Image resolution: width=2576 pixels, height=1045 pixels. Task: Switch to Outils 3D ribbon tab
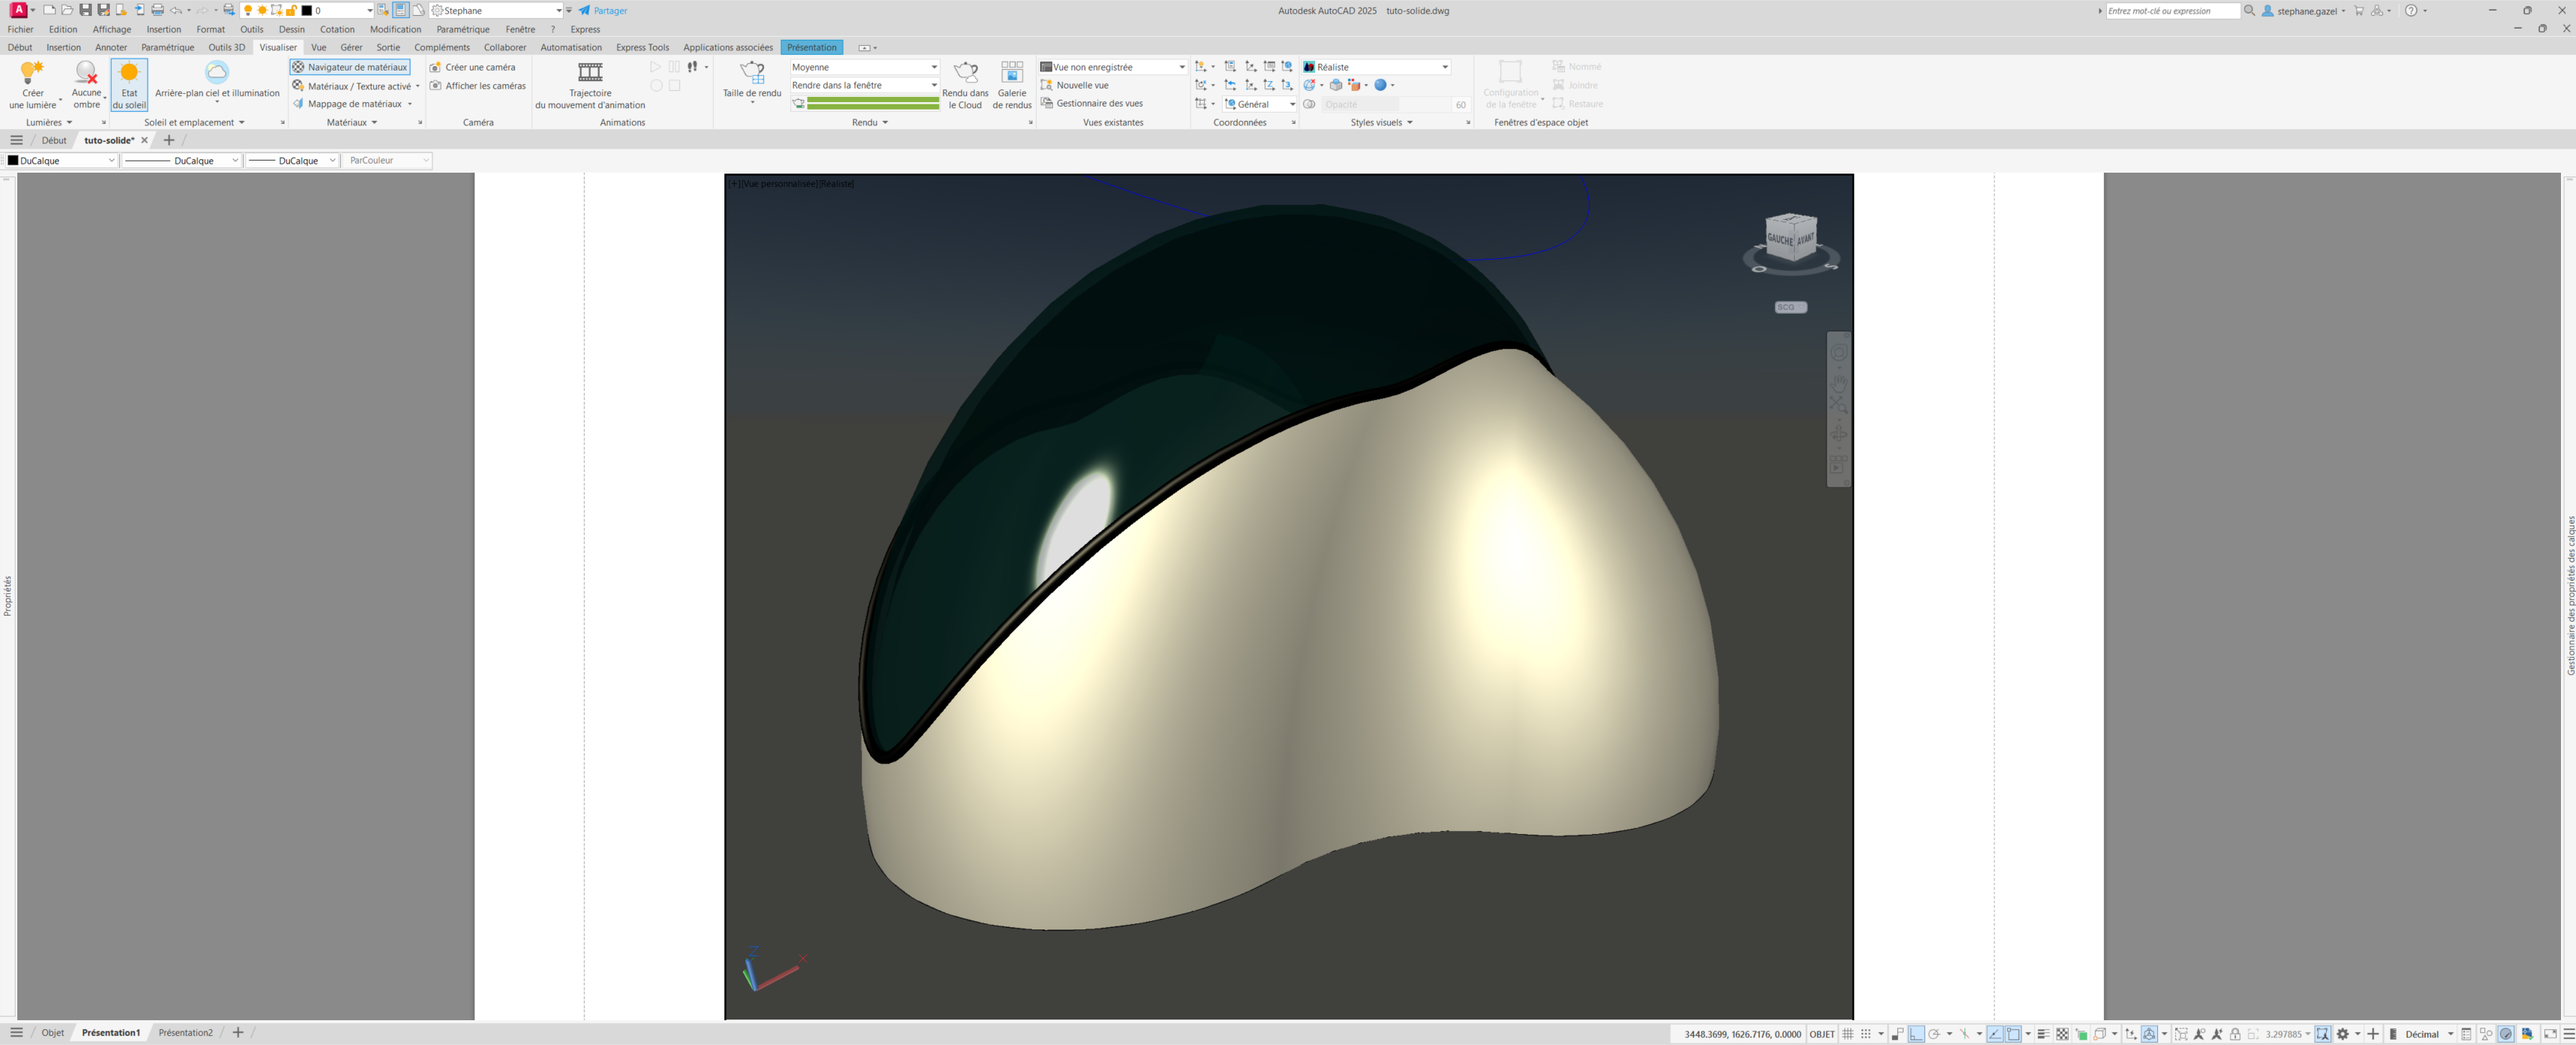coord(226,47)
